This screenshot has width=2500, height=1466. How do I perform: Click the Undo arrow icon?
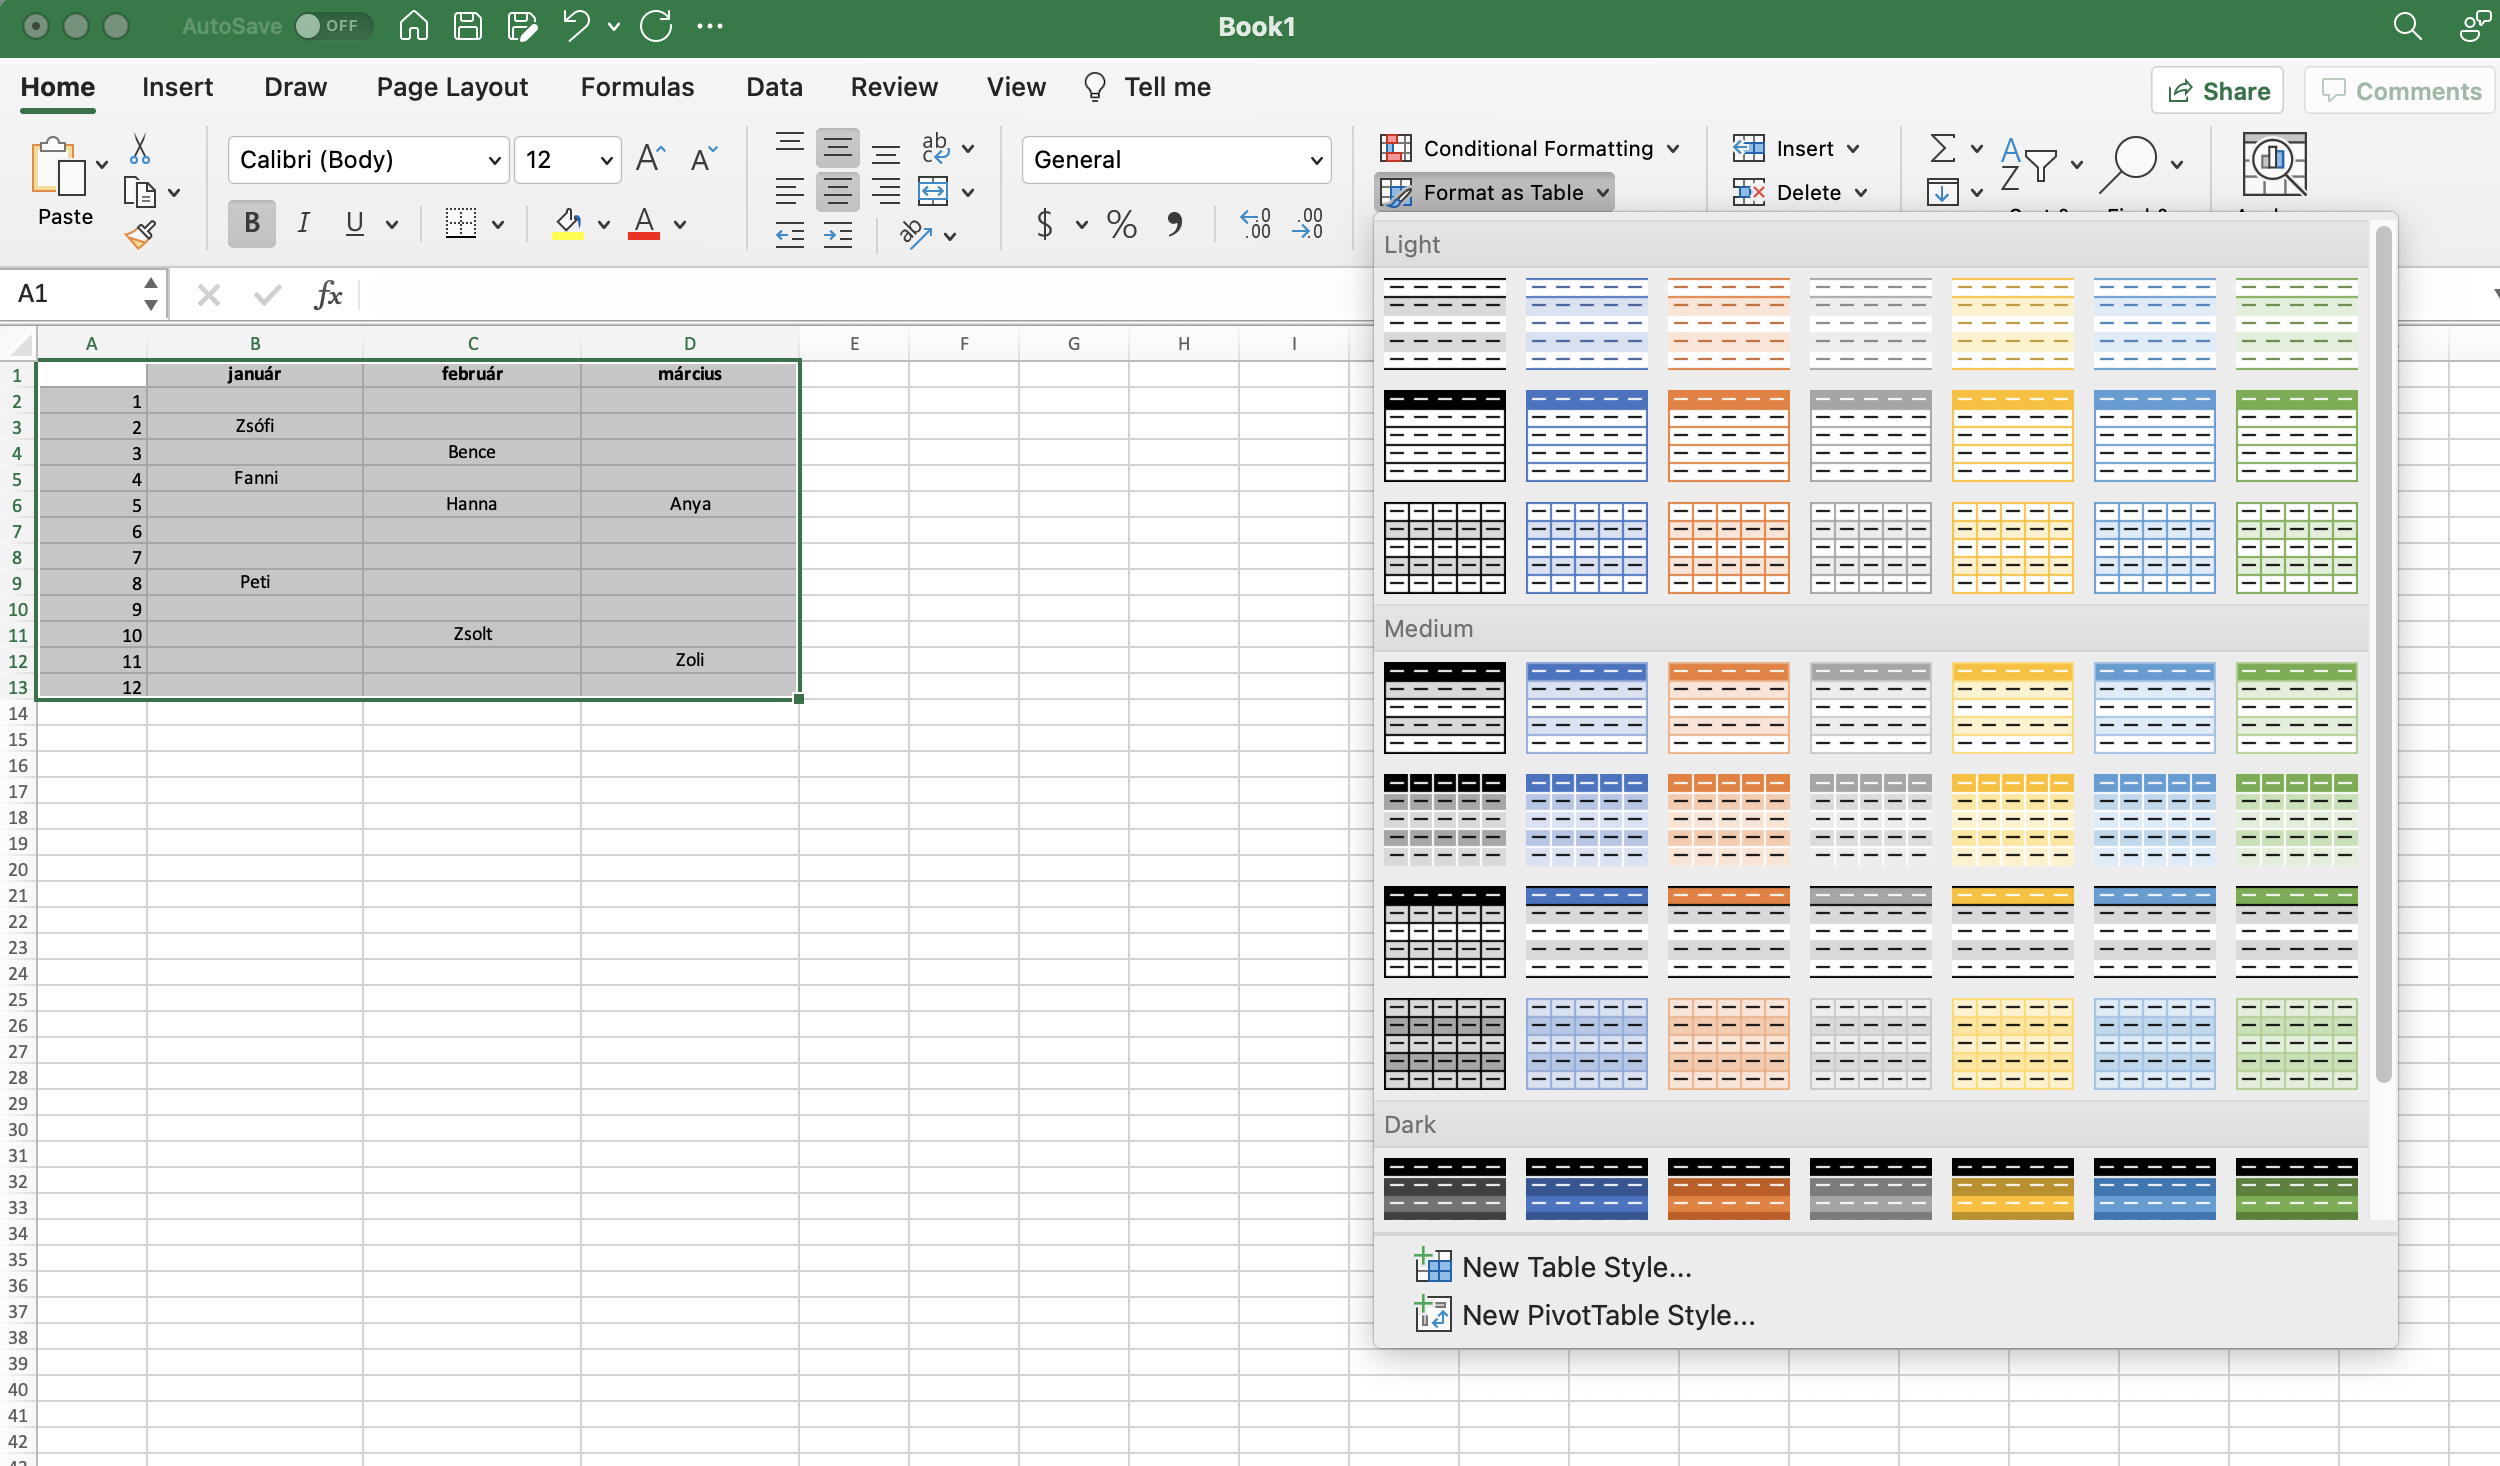tap(575, 26)
